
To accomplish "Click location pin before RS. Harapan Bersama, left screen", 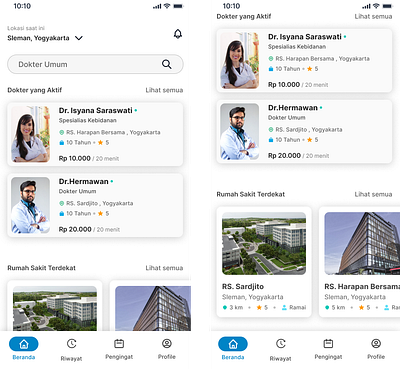I will [x=61, y=132].
